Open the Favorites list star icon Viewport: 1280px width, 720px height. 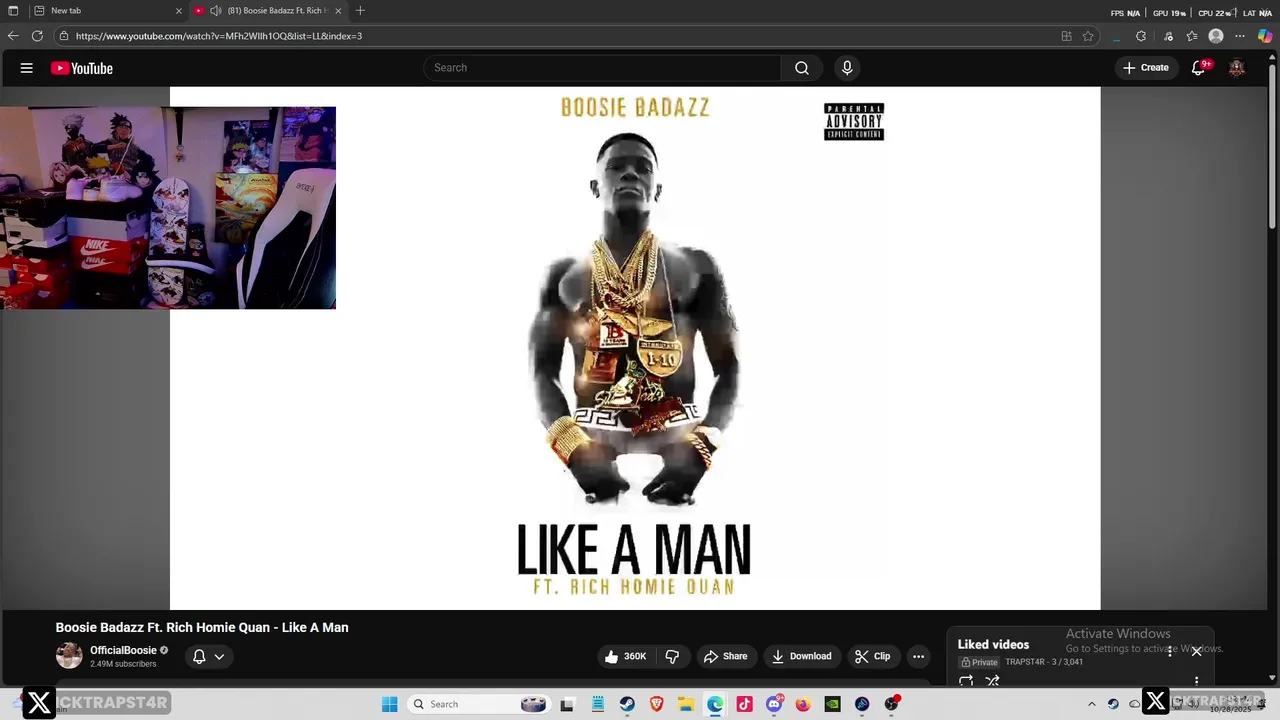[1192, 36]
